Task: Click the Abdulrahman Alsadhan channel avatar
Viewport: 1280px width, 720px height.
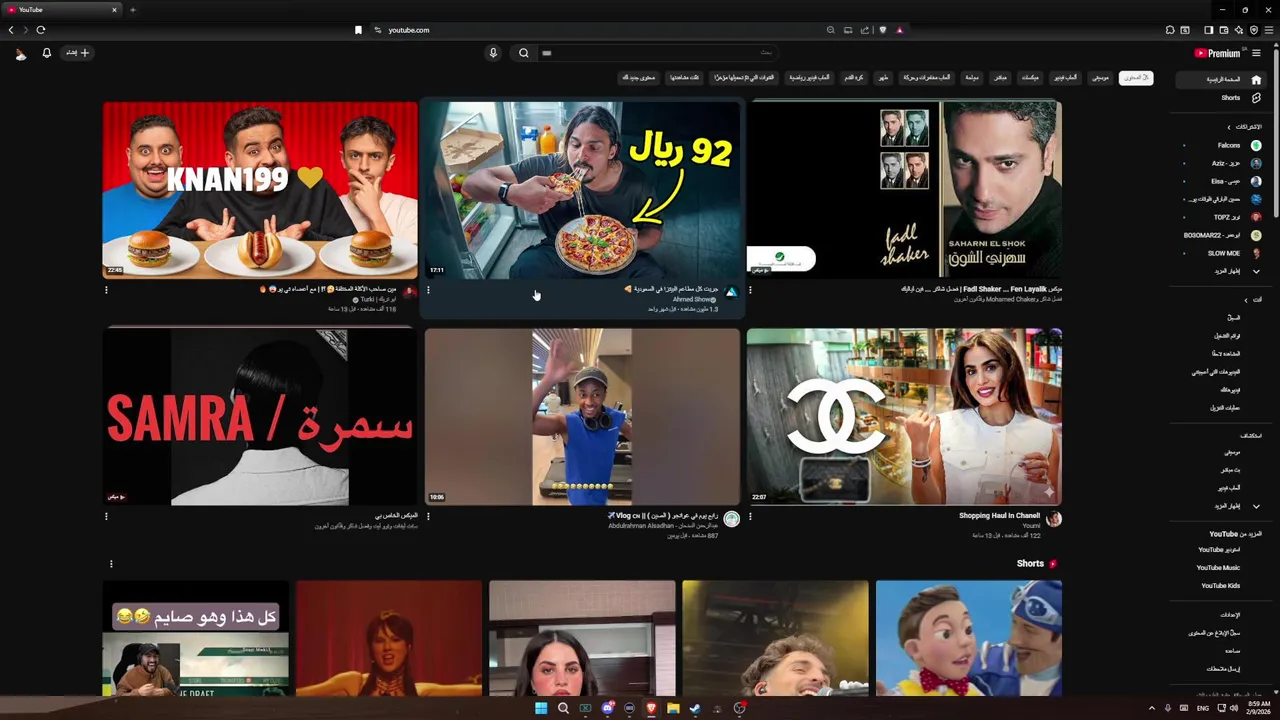Action: coord(732,518)
